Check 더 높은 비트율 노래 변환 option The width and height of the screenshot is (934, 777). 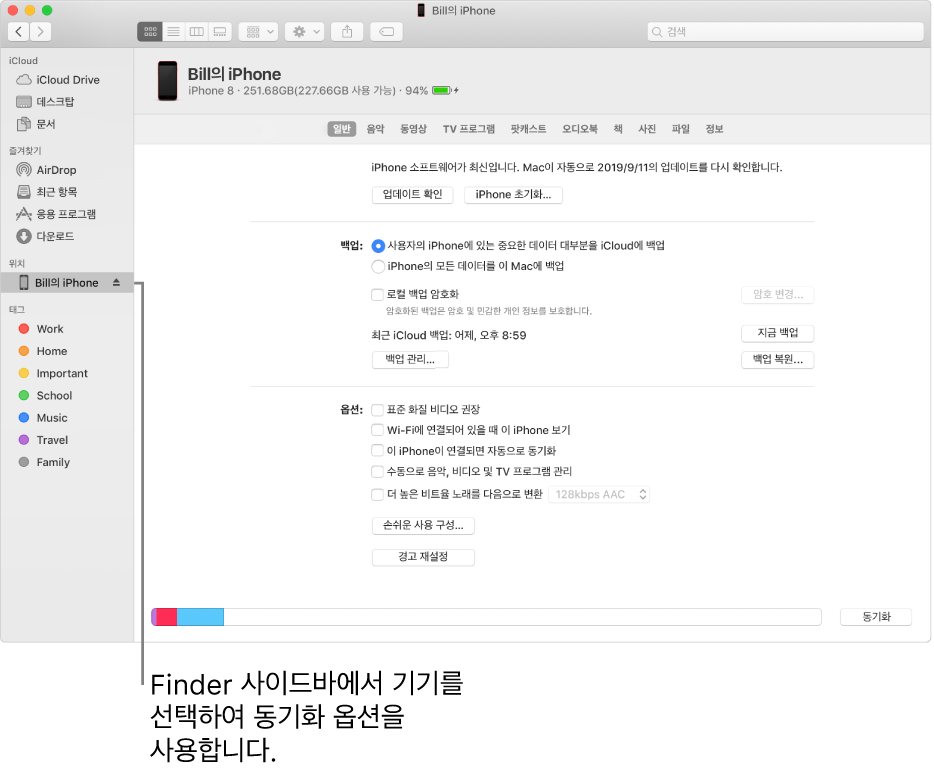tap(377, 495)
